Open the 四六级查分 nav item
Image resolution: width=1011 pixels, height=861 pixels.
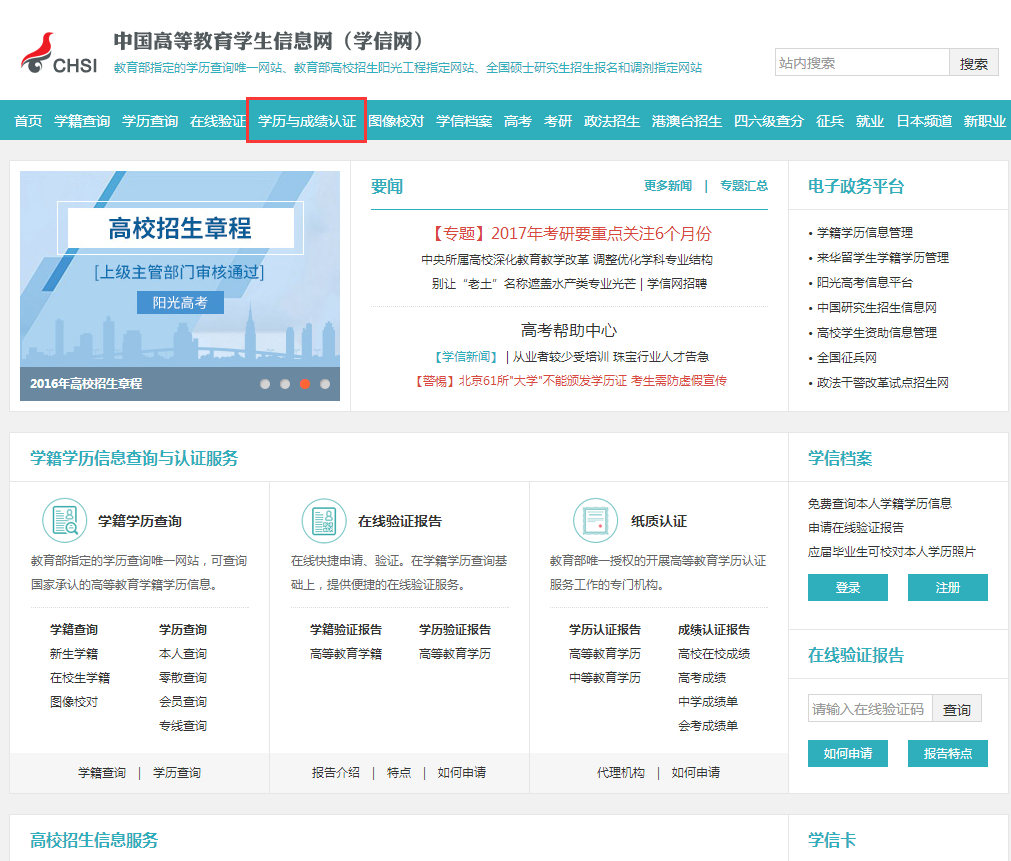click(769, 121)
